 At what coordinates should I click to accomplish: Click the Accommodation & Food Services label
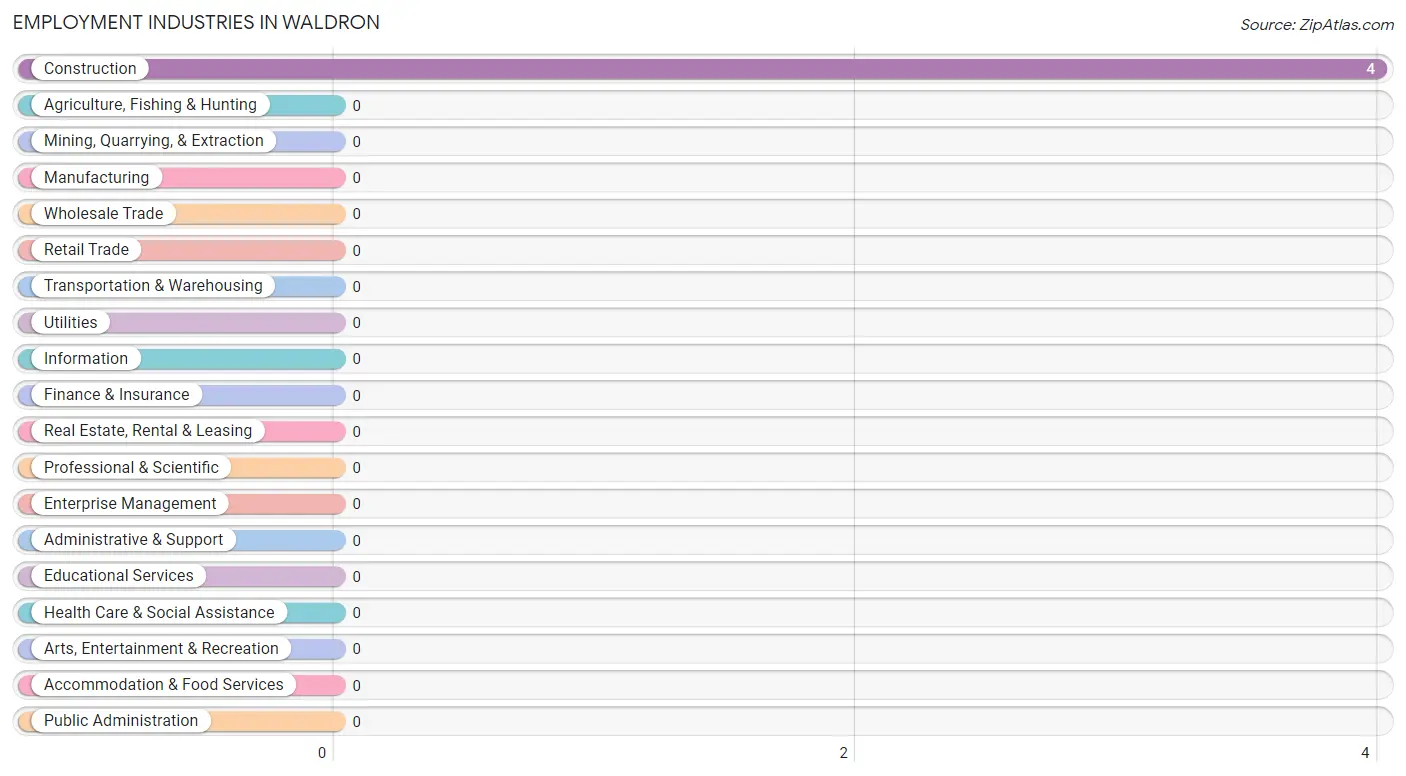click(164, 685)
